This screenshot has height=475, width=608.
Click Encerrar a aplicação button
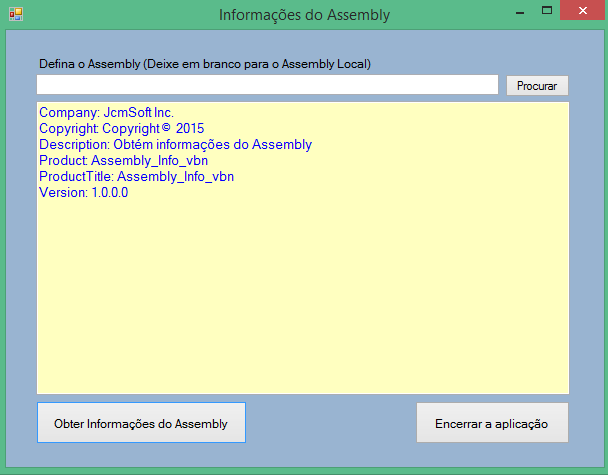(x=492, y=422)
